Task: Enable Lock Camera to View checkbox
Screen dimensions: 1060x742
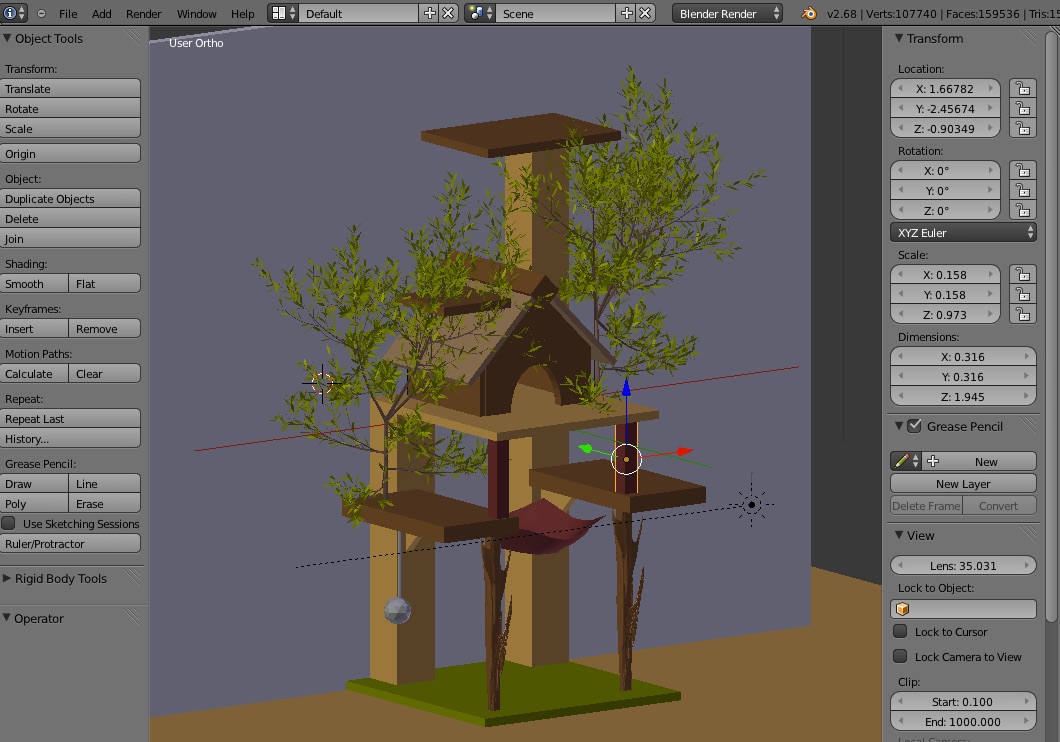Action: [900, 656]
